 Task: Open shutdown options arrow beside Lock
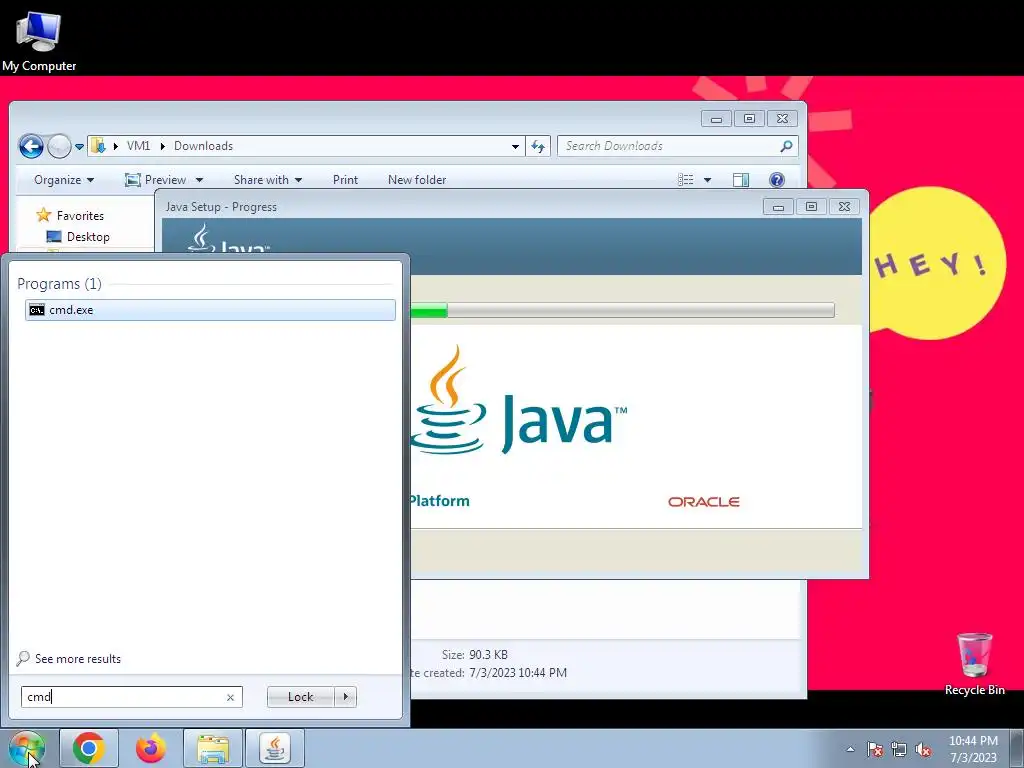[x=345, y=697]
